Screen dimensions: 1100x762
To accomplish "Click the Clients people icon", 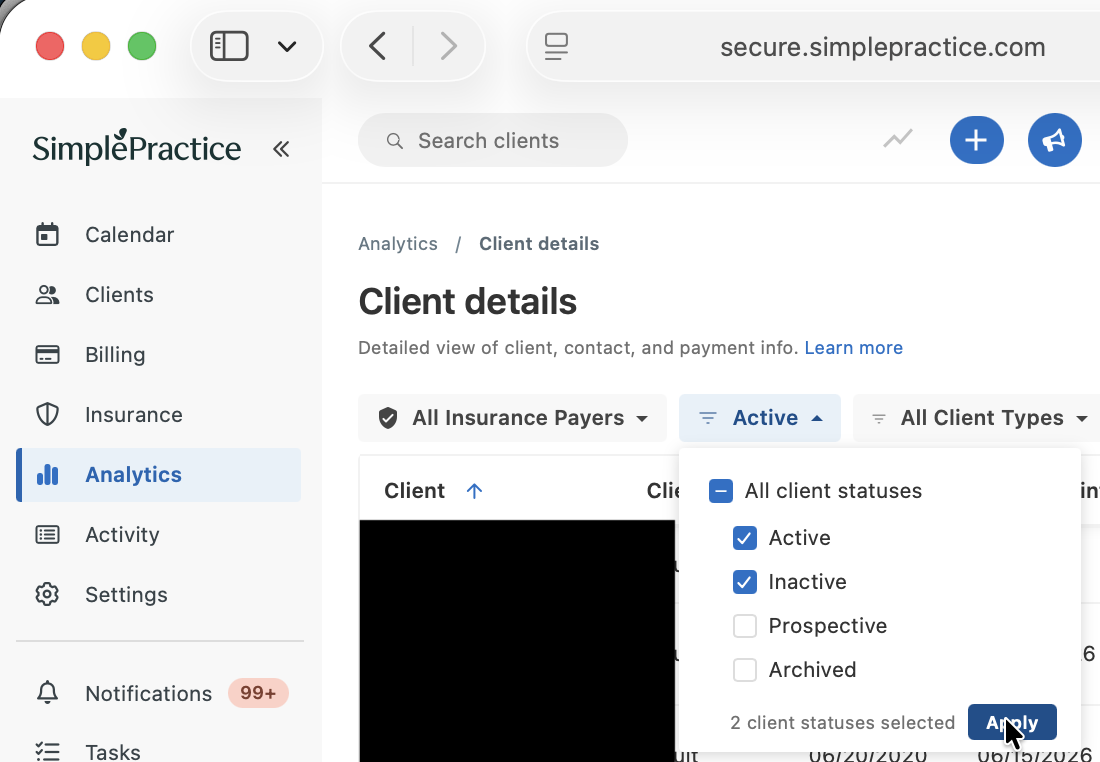I will (x=47, y=295).
